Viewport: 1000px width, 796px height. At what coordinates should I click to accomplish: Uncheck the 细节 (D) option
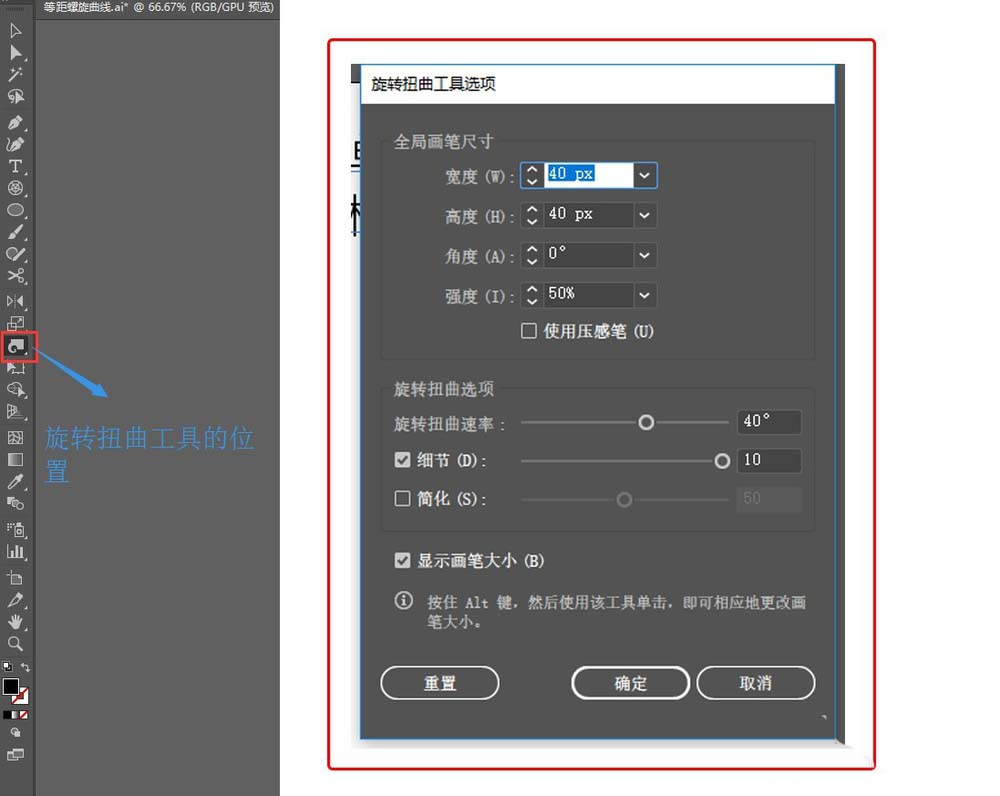(x=403, y=461)
